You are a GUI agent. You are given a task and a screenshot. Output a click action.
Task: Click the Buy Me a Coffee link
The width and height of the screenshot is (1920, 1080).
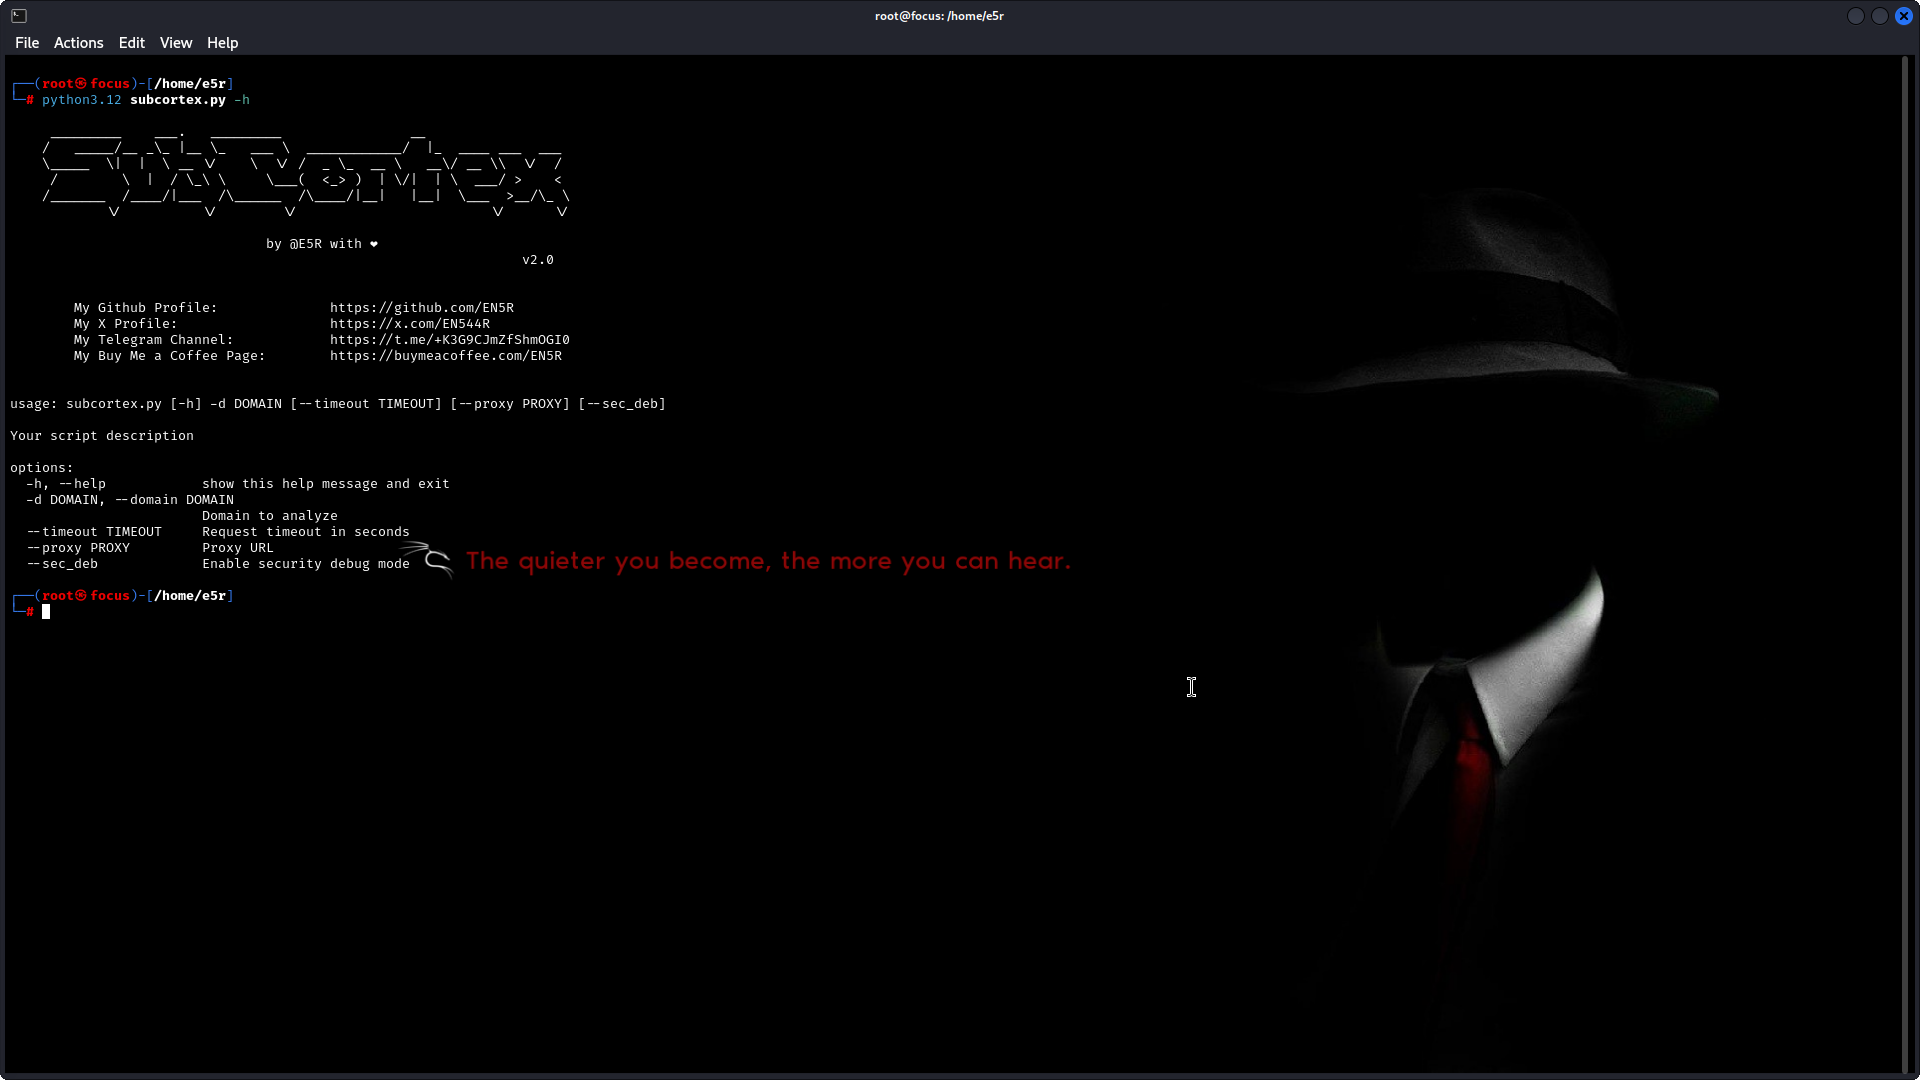[446, 355]
